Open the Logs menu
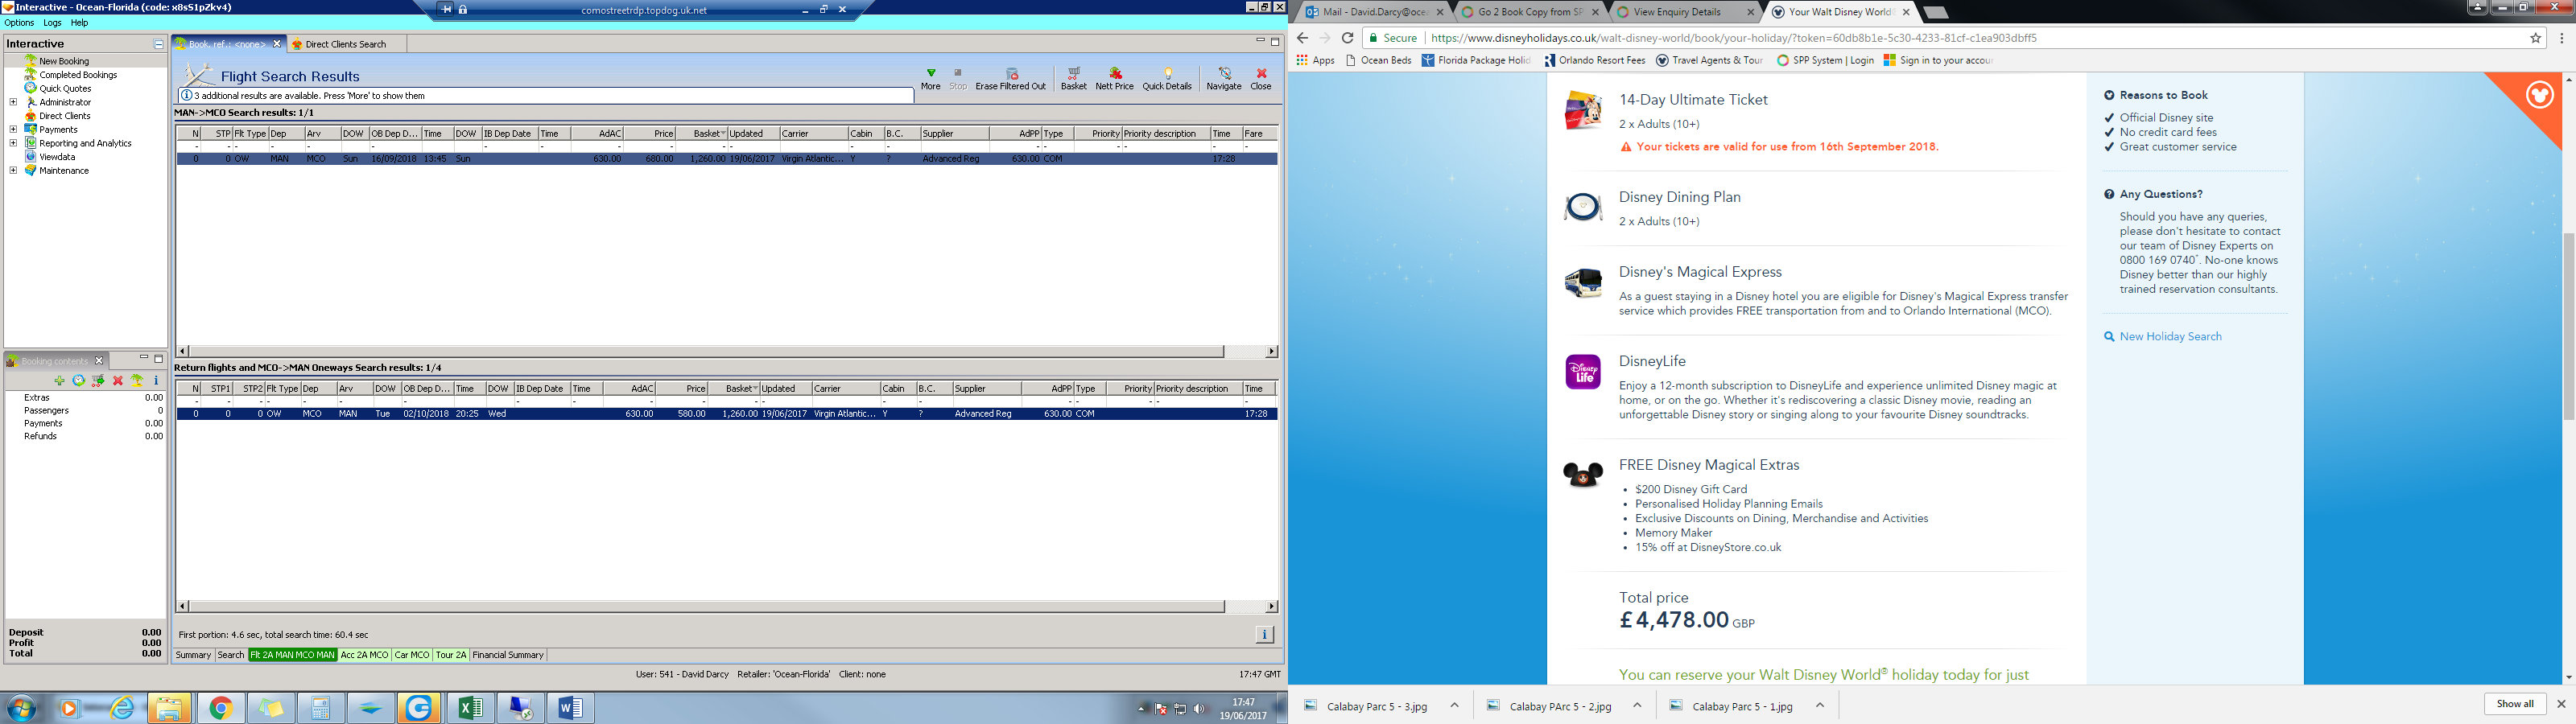The height and width of the screenshot is (724, 2576). pos(52,23)
